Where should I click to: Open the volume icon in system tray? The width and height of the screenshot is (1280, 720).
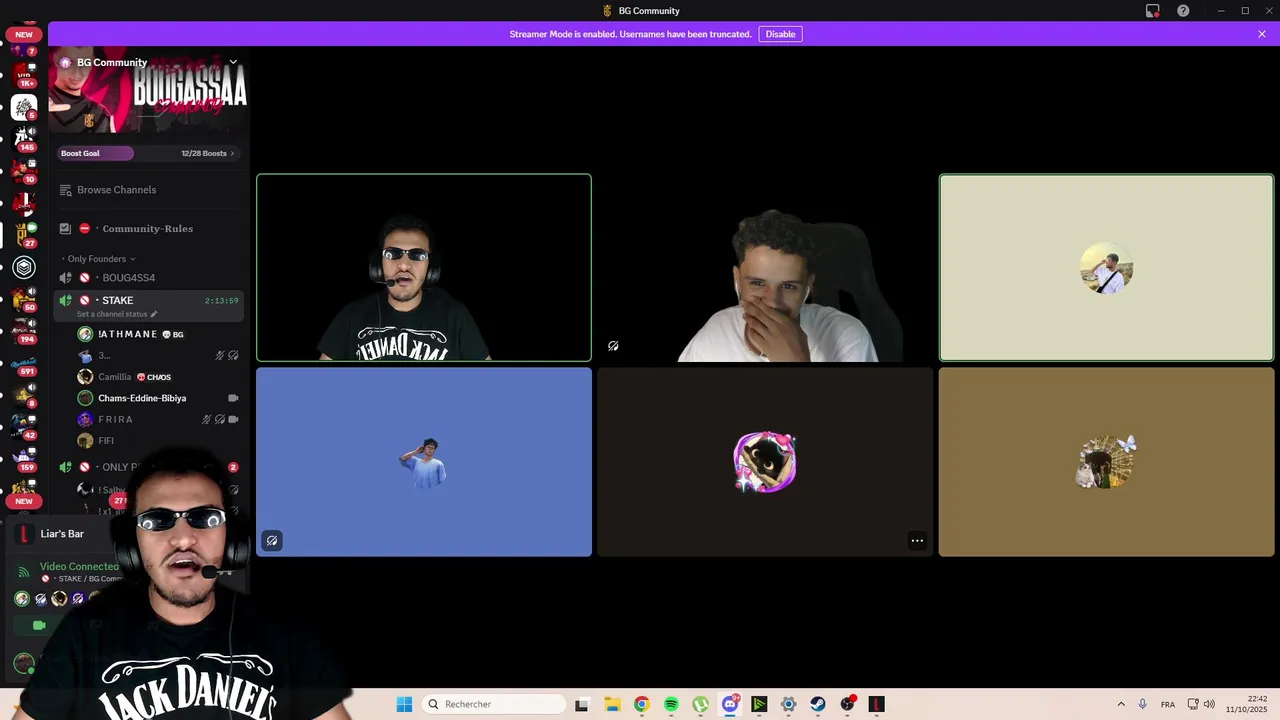(1210, 704)
